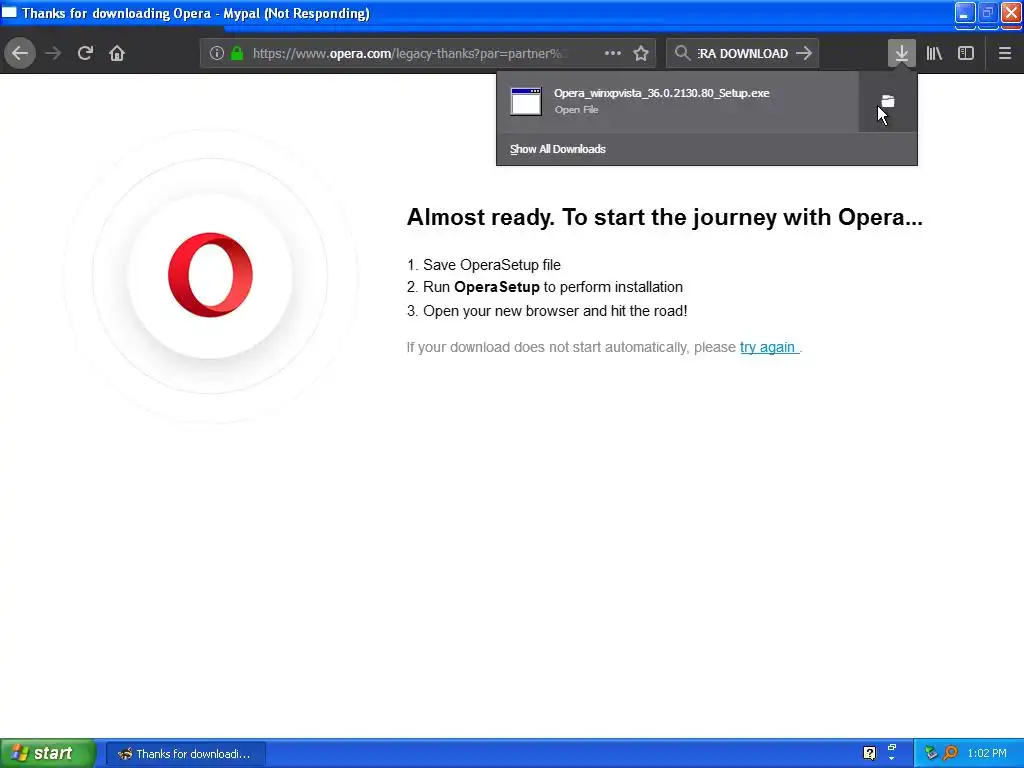1024x768 pixels.
Task: Submit search with the arrow button
Action: tap(805, 53)
